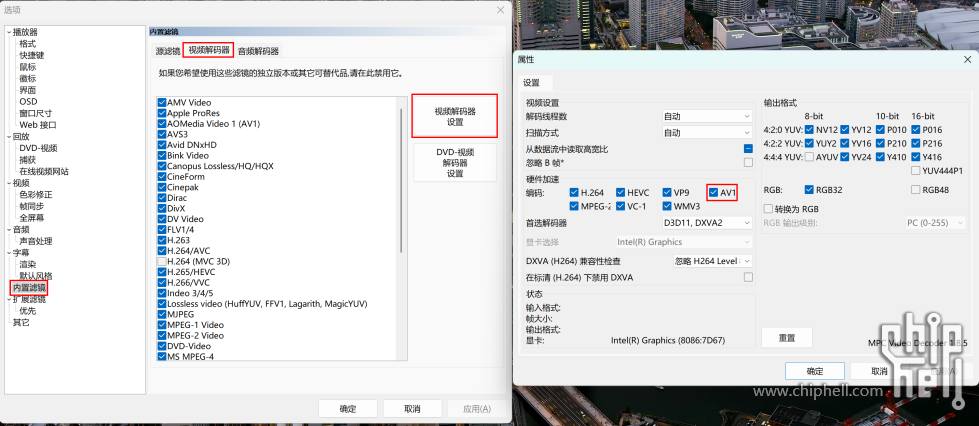Toggle the NV12 output format checkbox
Image resolution: width=979 pixels, height=426 pixels.
[809, 130]
